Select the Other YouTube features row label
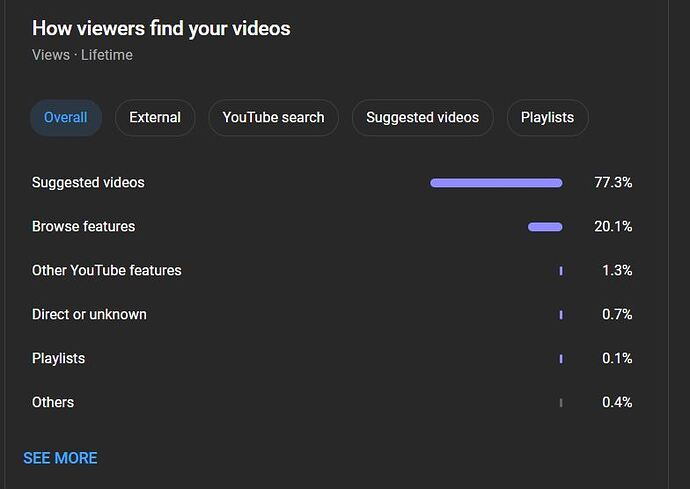The height and width of the screenshot is (489, 690). pos(106,270)
